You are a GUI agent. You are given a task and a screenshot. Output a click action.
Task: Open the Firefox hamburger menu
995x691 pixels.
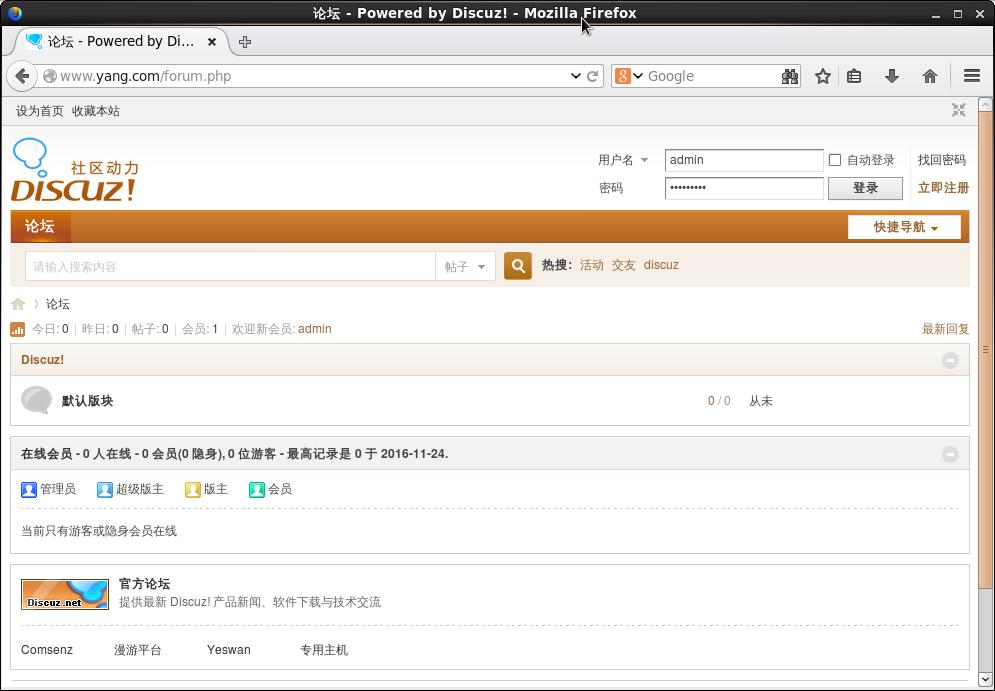pos(971,76)
